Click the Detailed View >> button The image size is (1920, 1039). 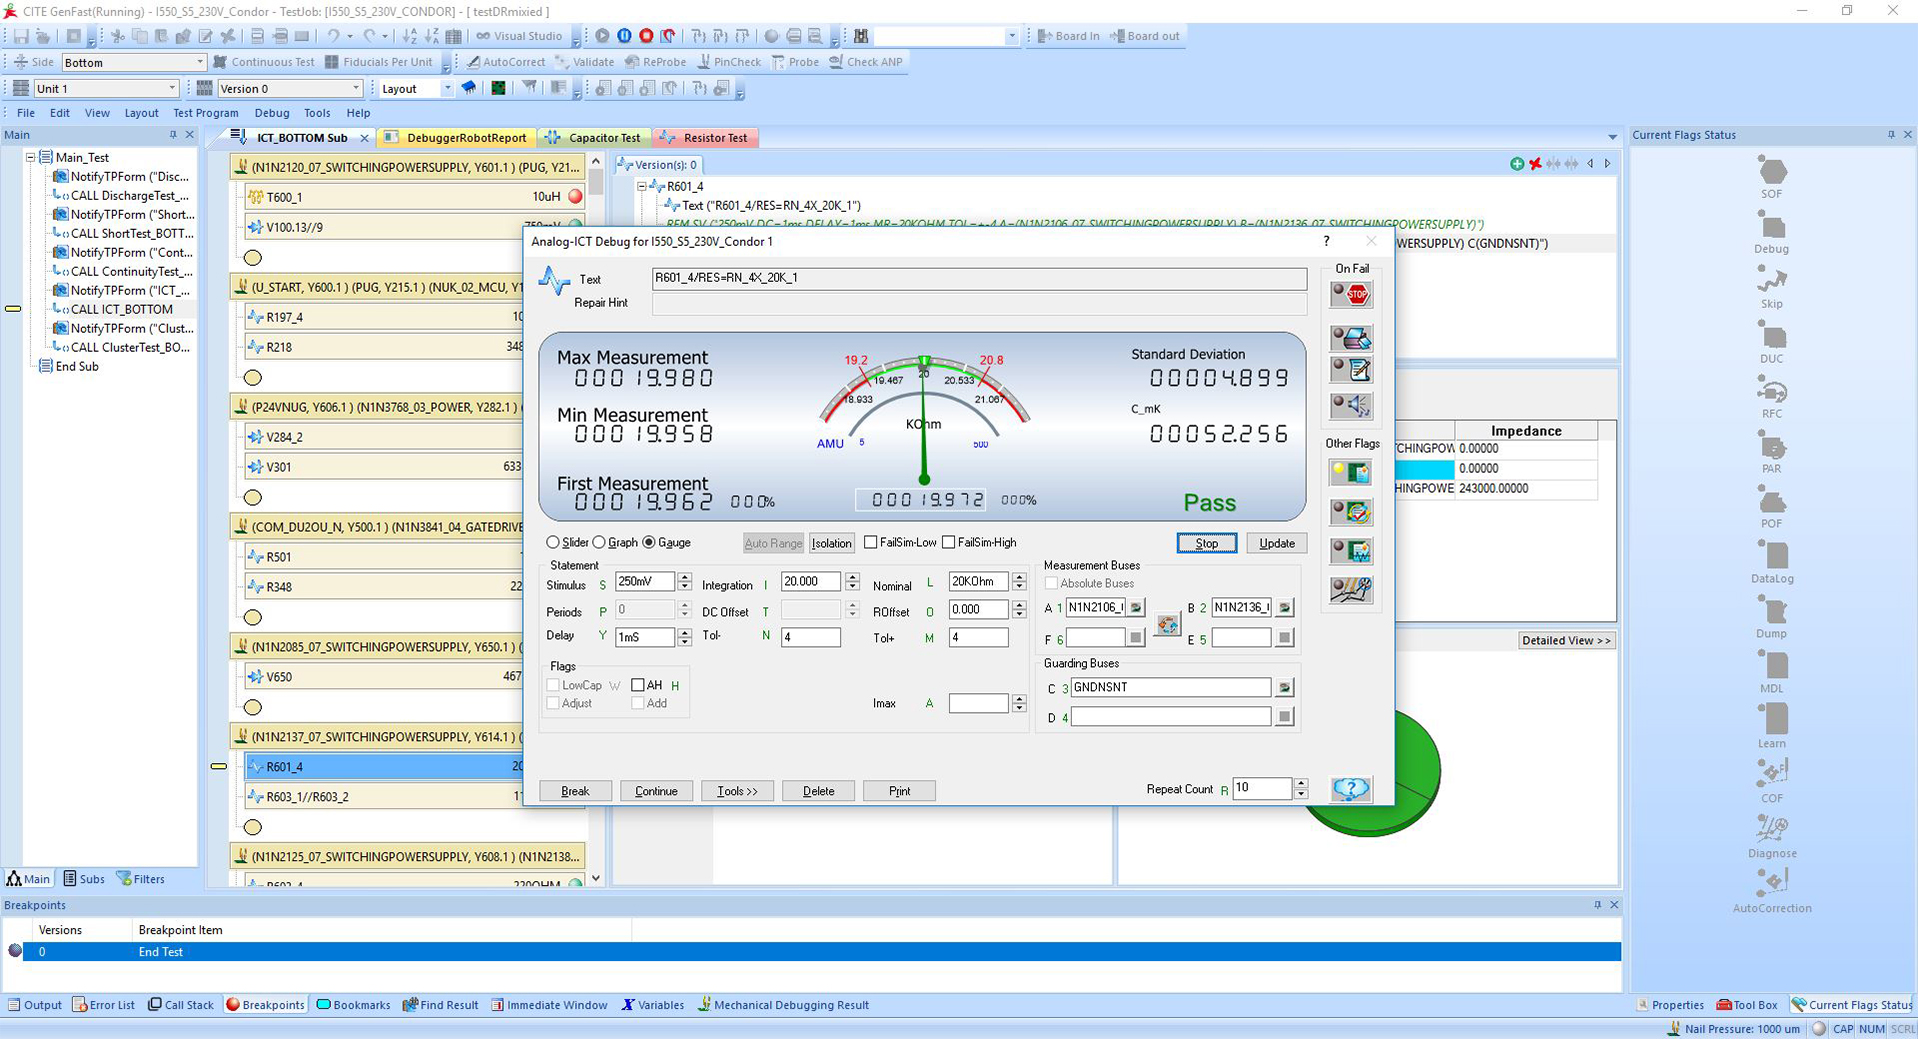coord(1566,640)
